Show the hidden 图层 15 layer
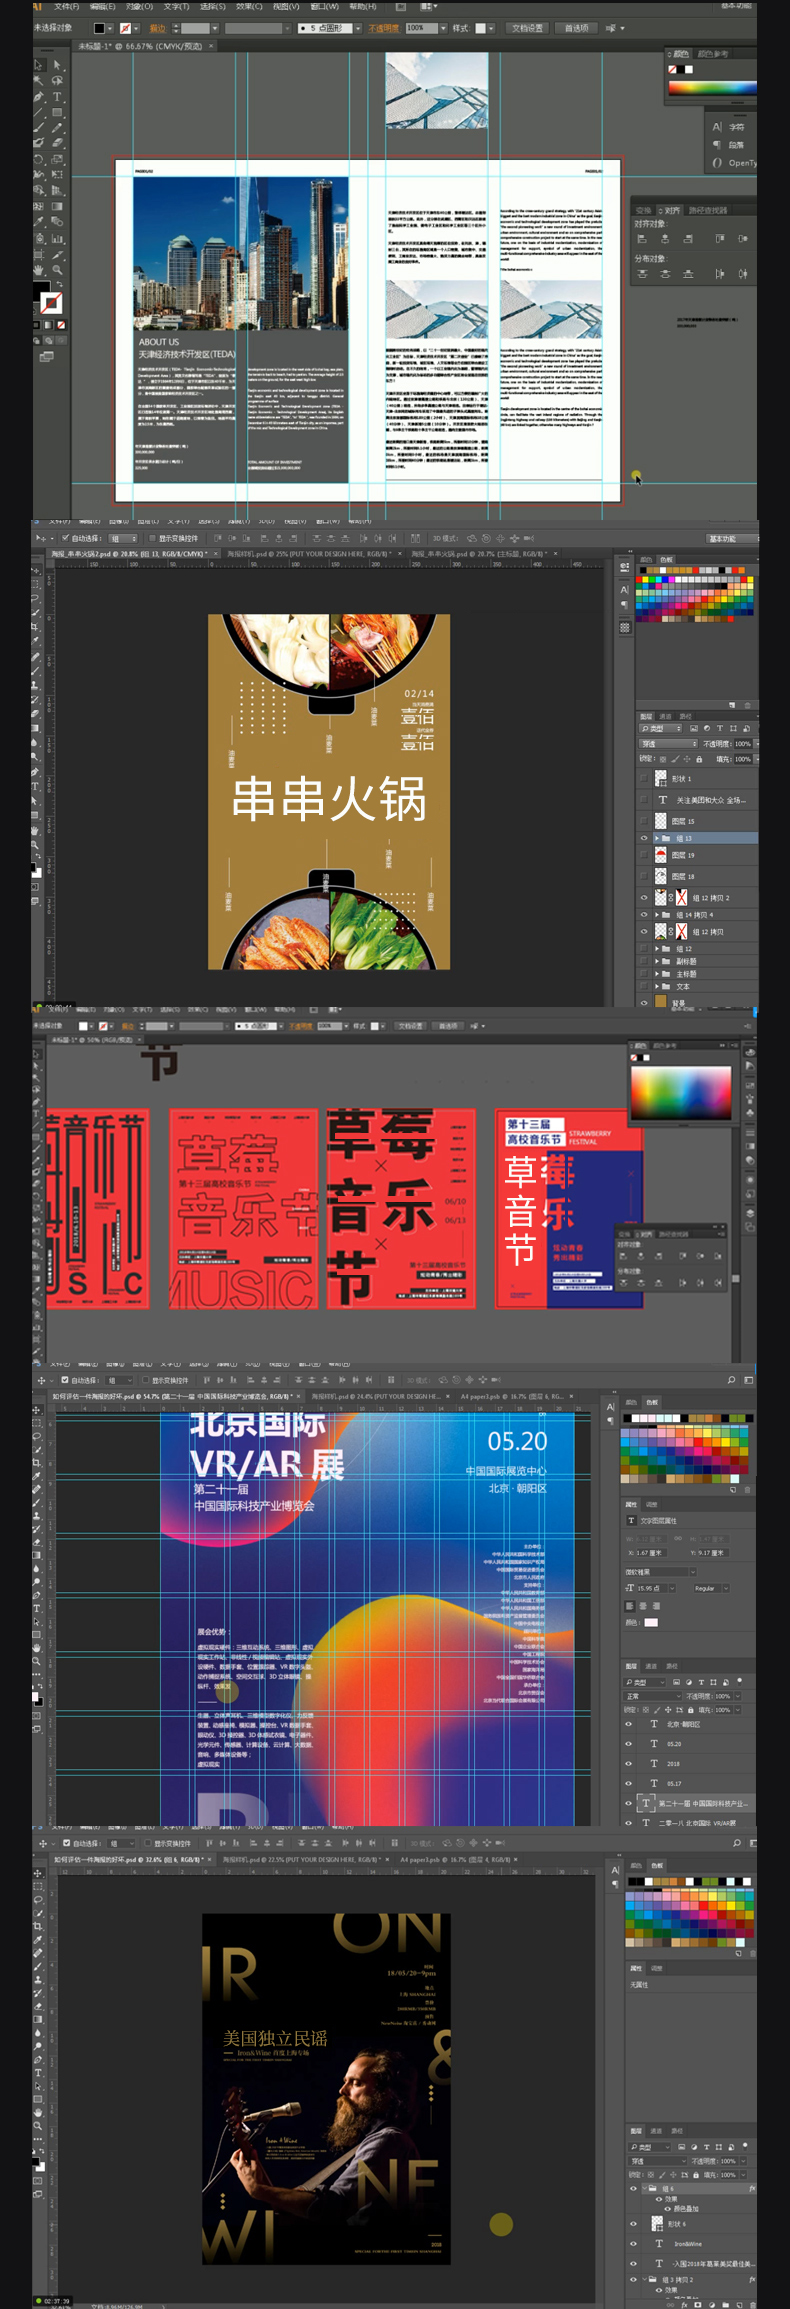This screenshot has height=2309, width=790. [644, 821]
